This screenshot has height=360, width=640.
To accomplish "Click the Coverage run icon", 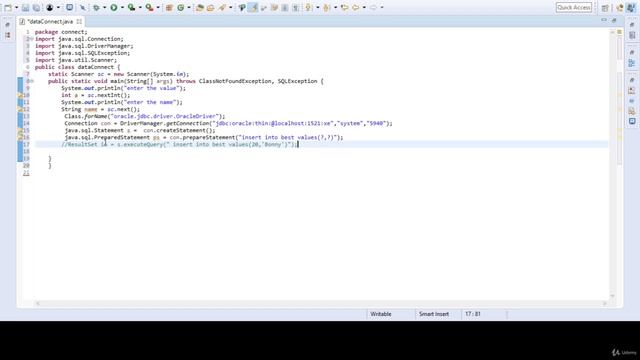I will [131, 7].
